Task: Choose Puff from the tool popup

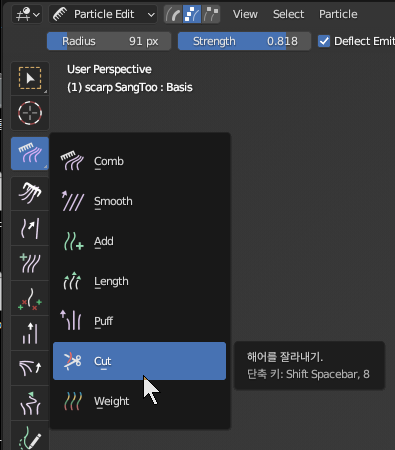Action: (x=139, y=321)
